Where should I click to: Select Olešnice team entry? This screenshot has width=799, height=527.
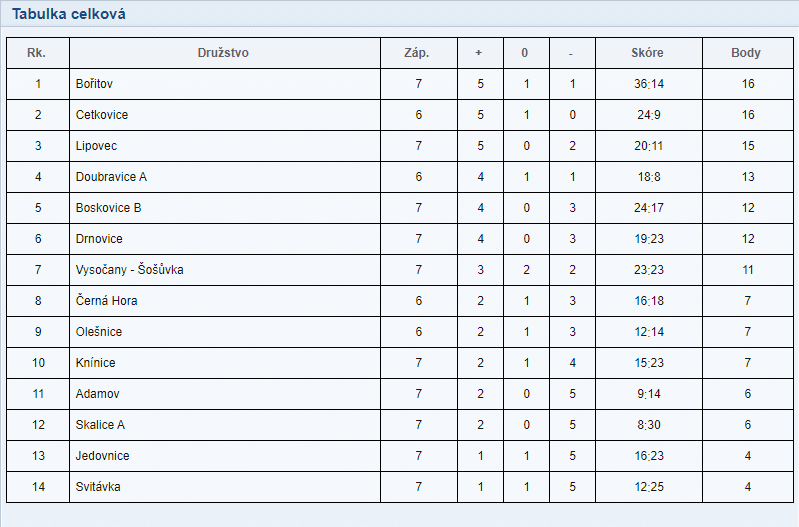99,332
